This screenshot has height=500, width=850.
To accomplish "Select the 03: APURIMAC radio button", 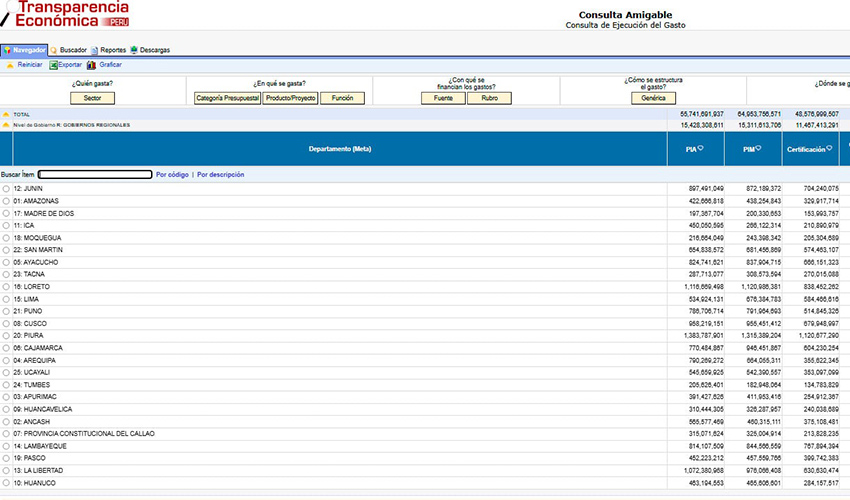I will 6,397.
